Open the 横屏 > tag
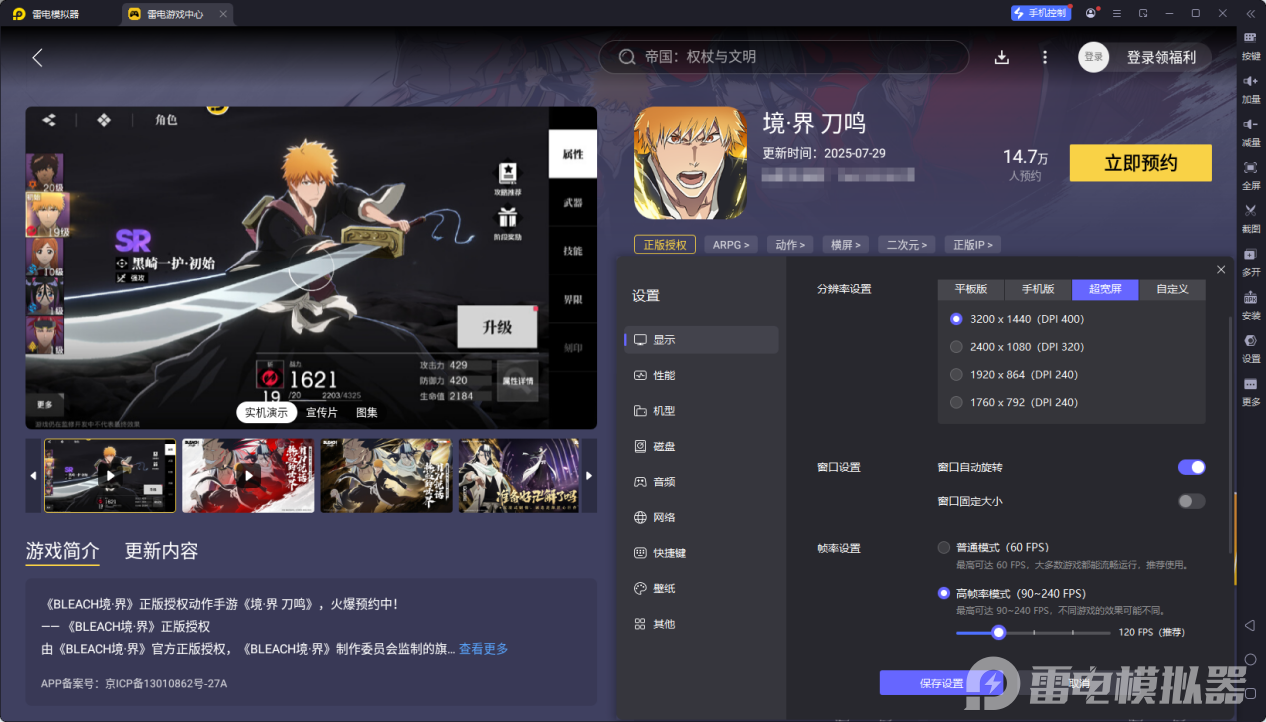Screen dimensions: 1266x722 (846, 245)
